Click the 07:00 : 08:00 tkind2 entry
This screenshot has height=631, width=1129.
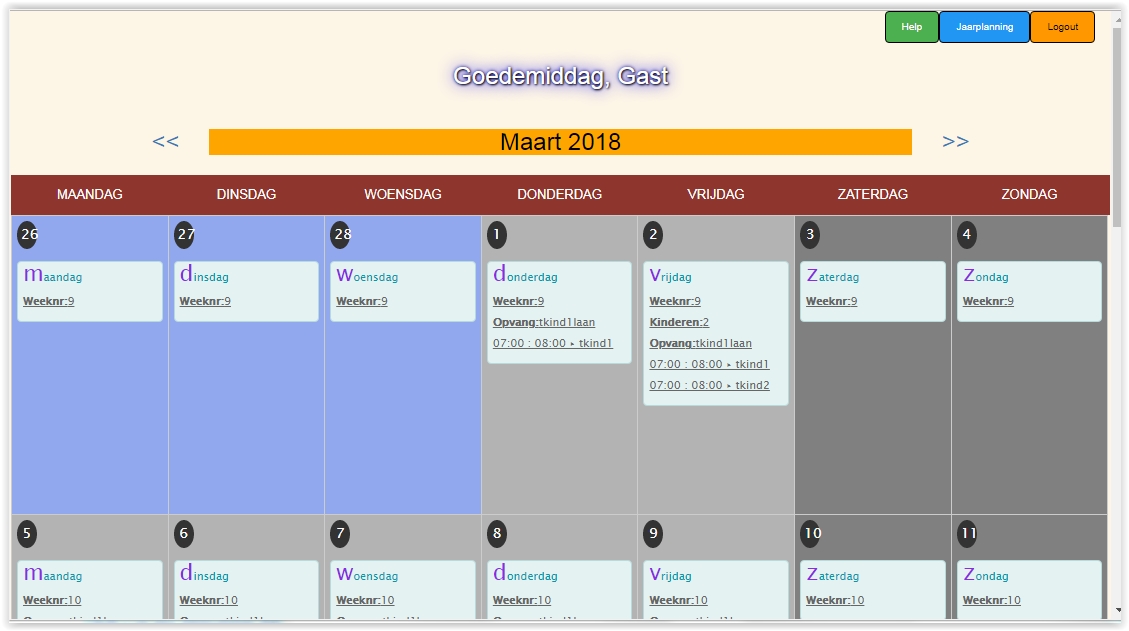coord(709,385)
